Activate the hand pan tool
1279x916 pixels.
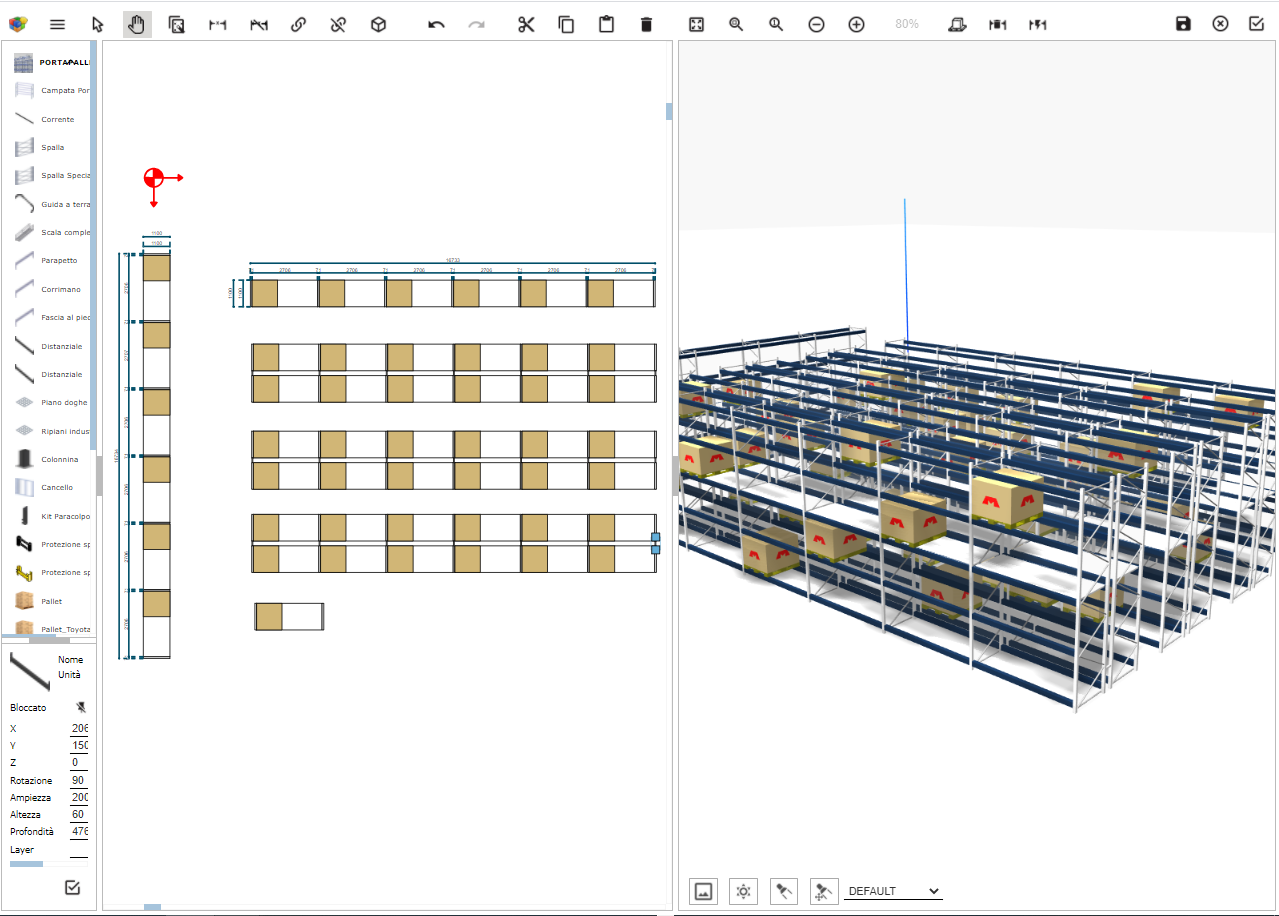(137, 24)
